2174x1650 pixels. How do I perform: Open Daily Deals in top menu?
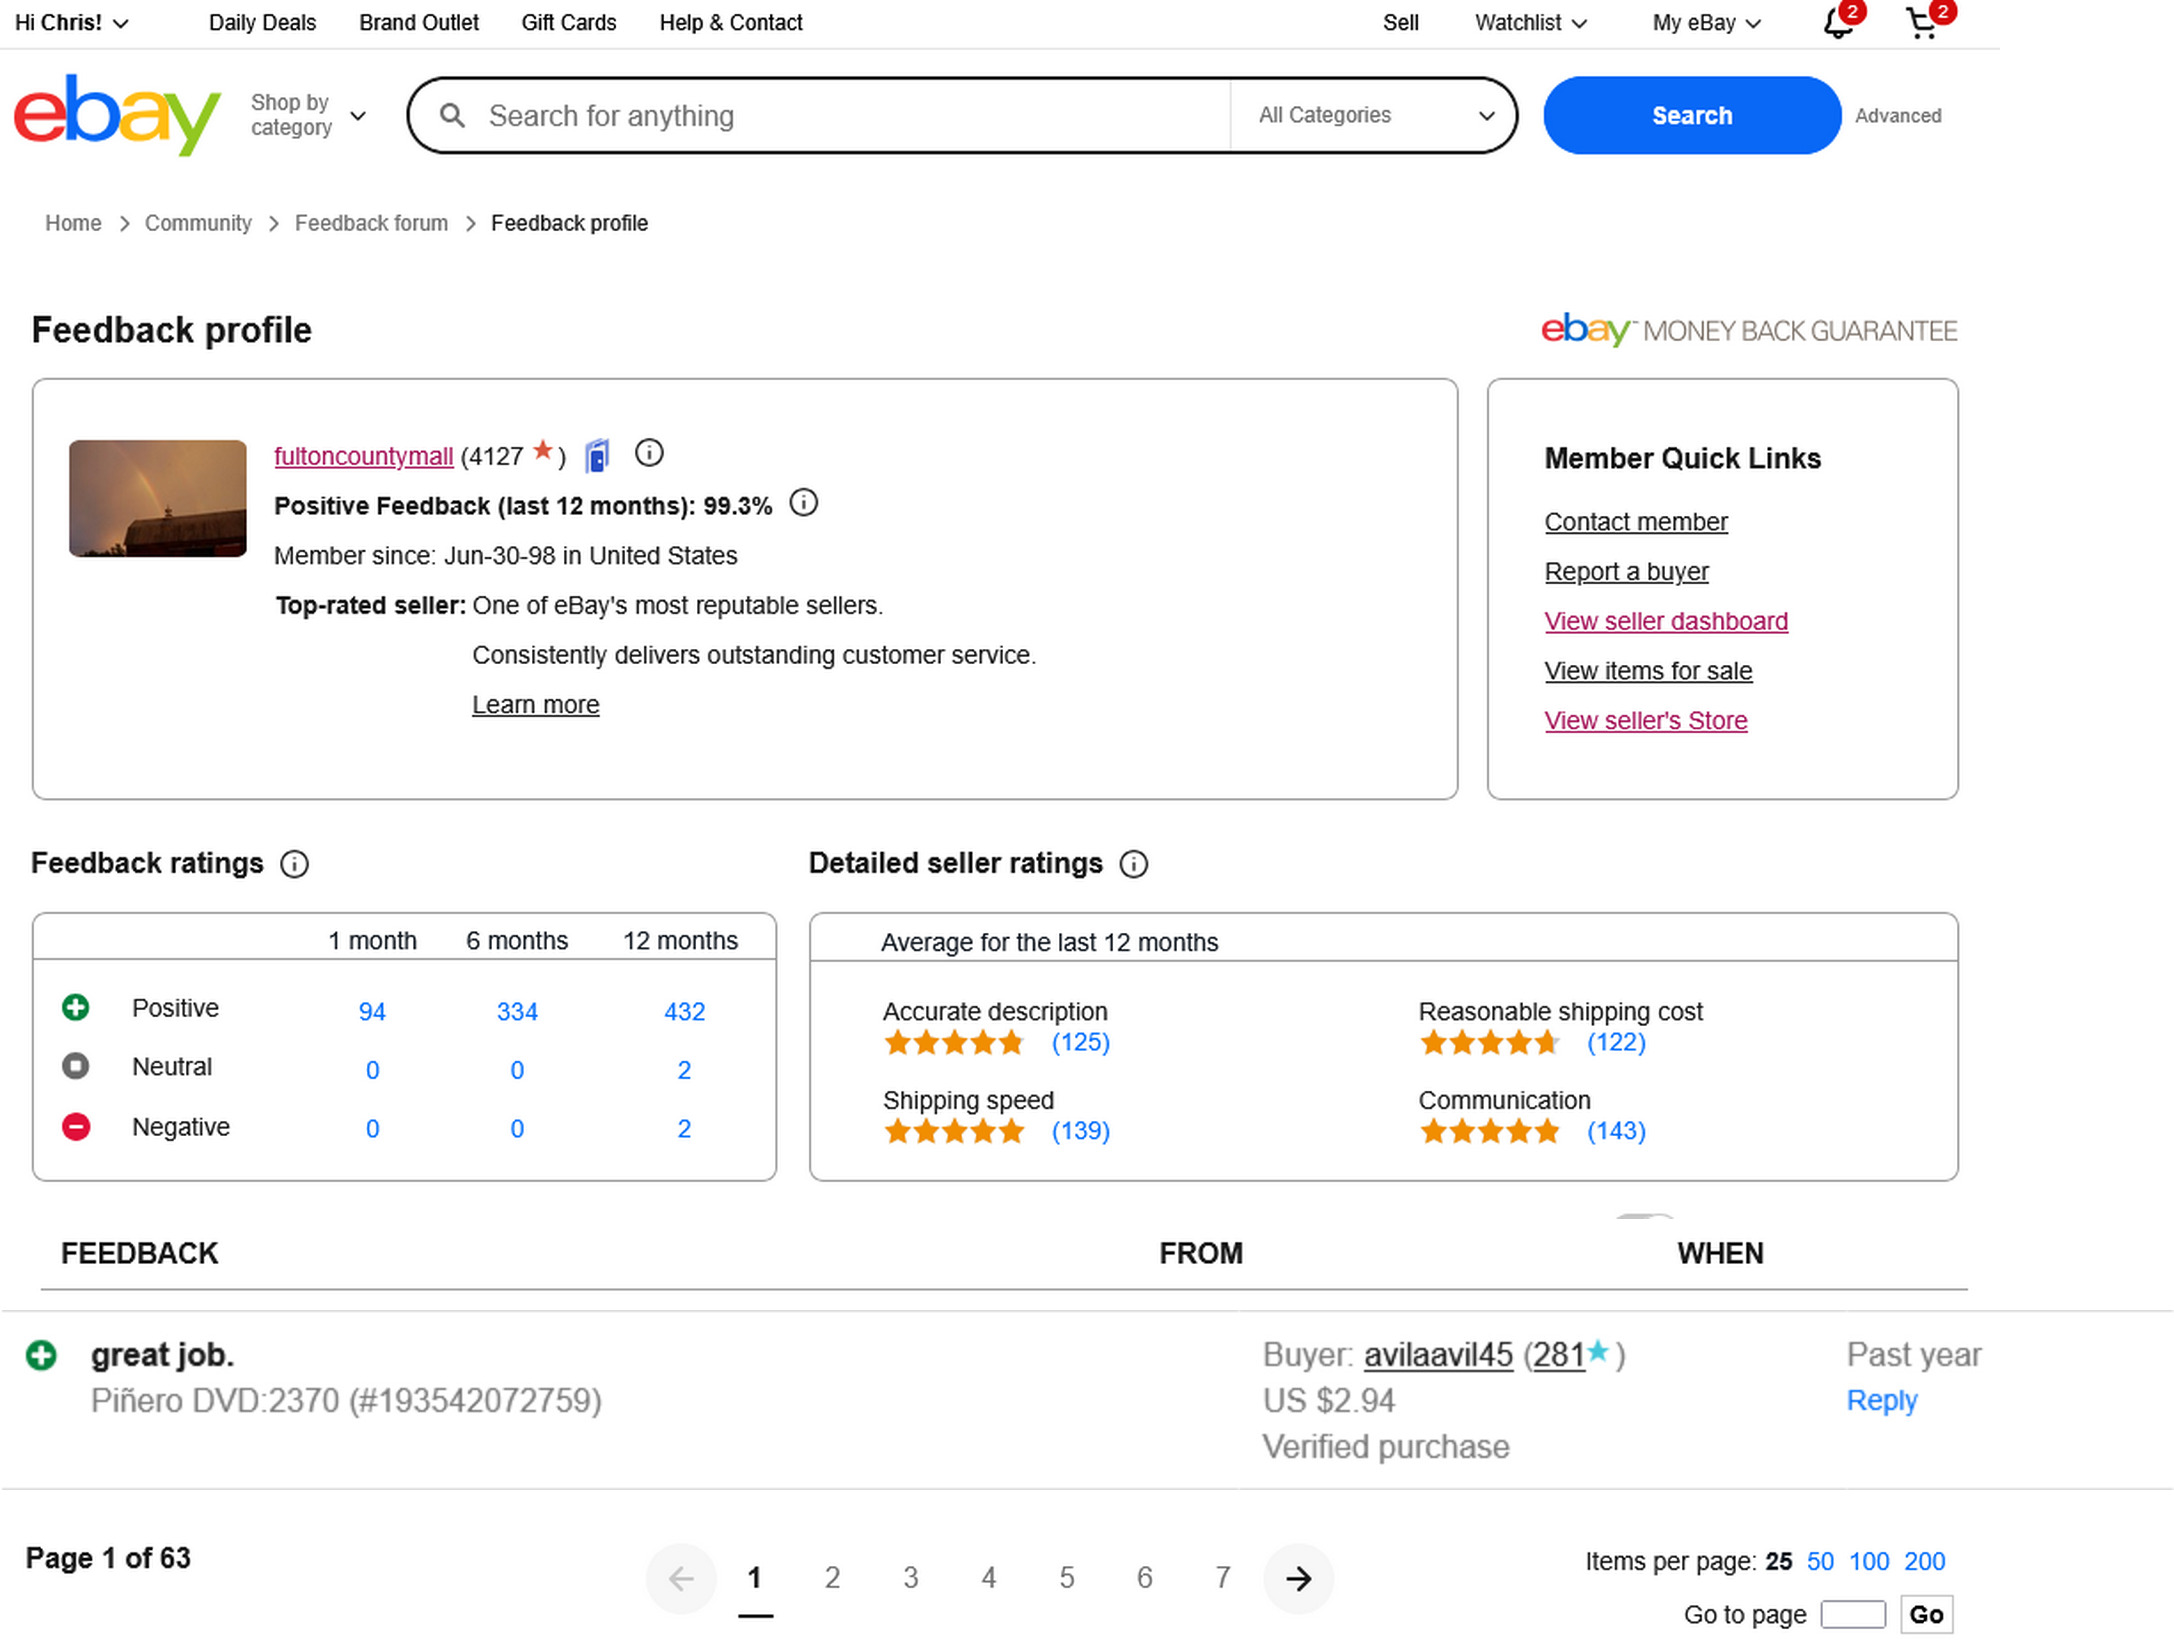(262, 23)
